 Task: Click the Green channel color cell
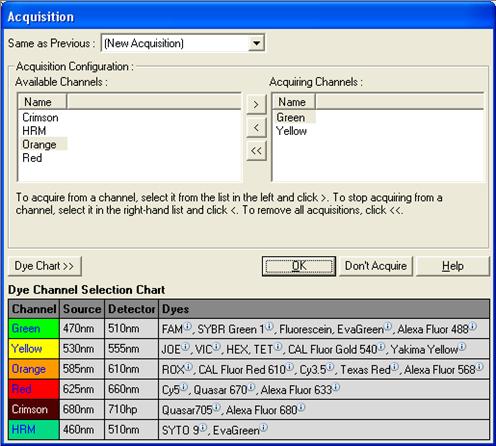click(x=34, y=328)
